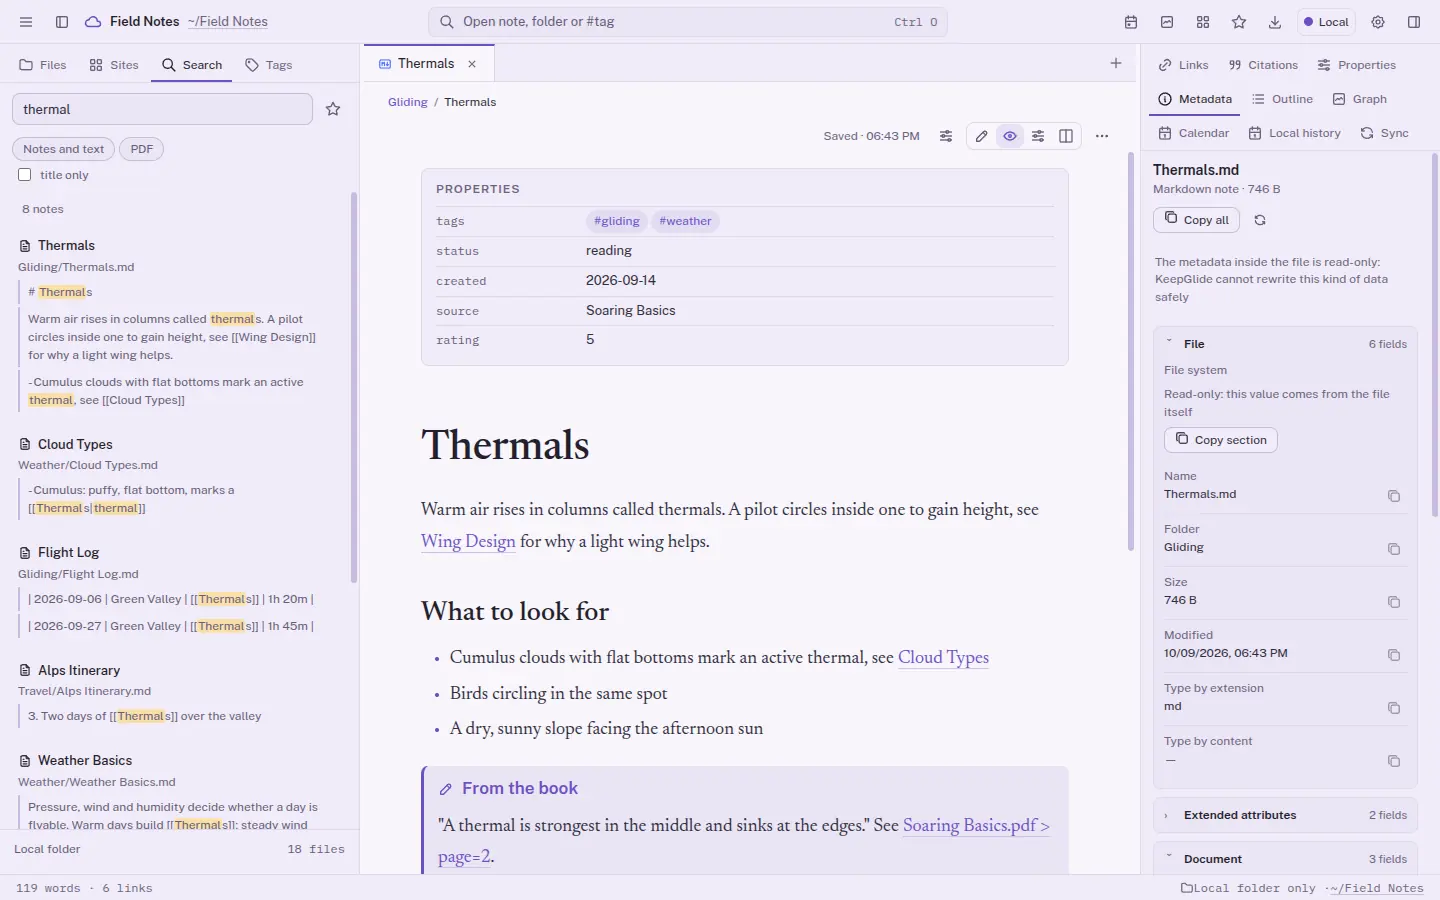Open the Local history tab
Image resolution: width=1440 pixels, height=900 pixels.
click(x=1294, y=133)
